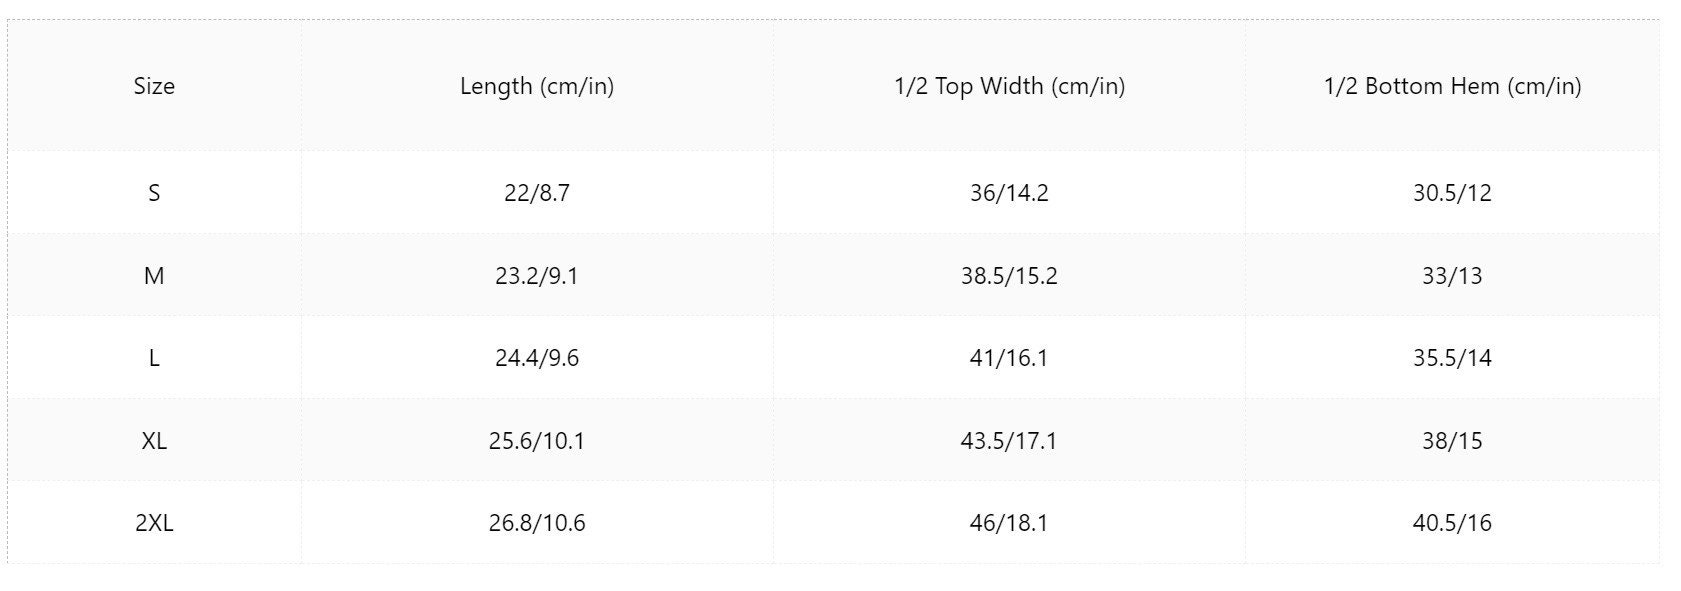Click top width value 43.5/17.1

[x=1009, y=441]
